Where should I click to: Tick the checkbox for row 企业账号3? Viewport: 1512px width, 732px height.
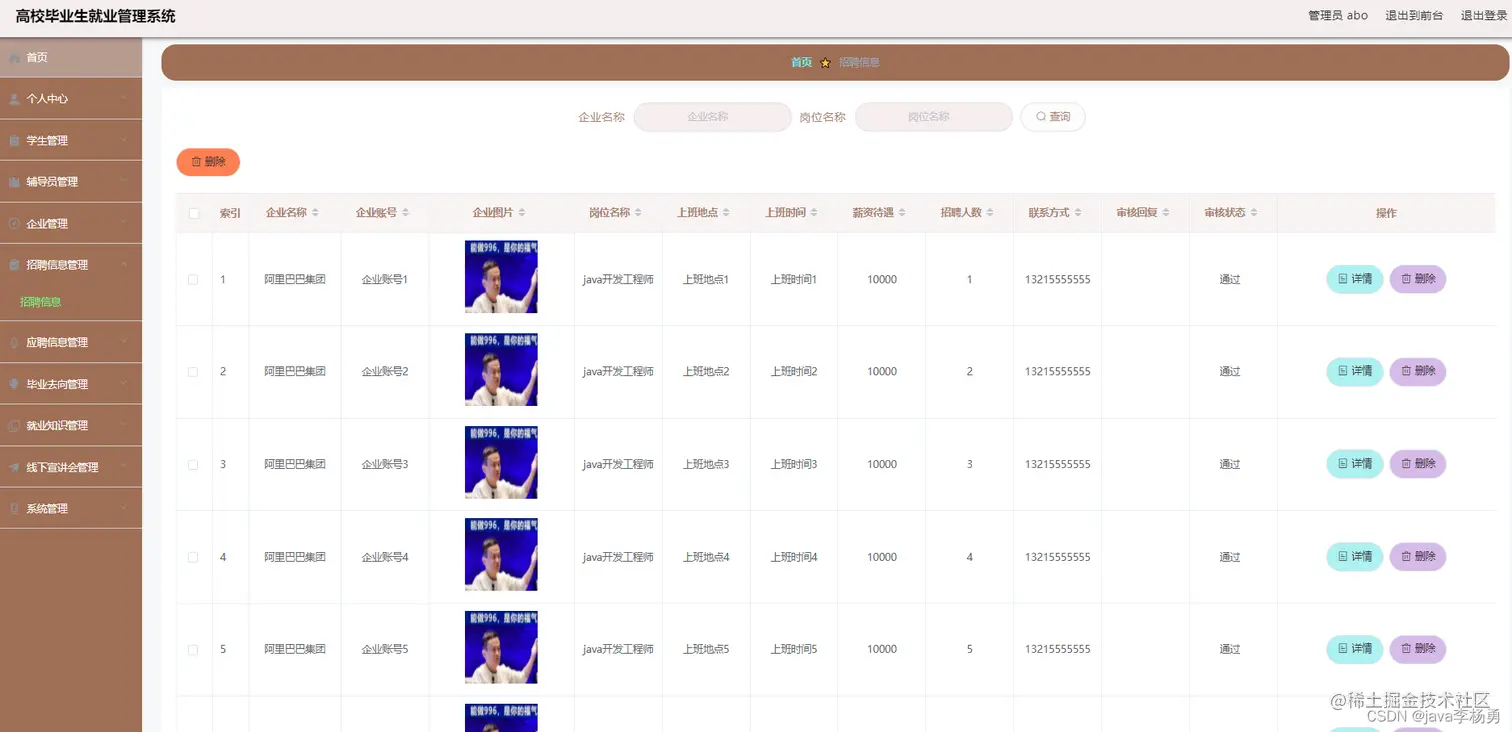[x=194, y=465]
